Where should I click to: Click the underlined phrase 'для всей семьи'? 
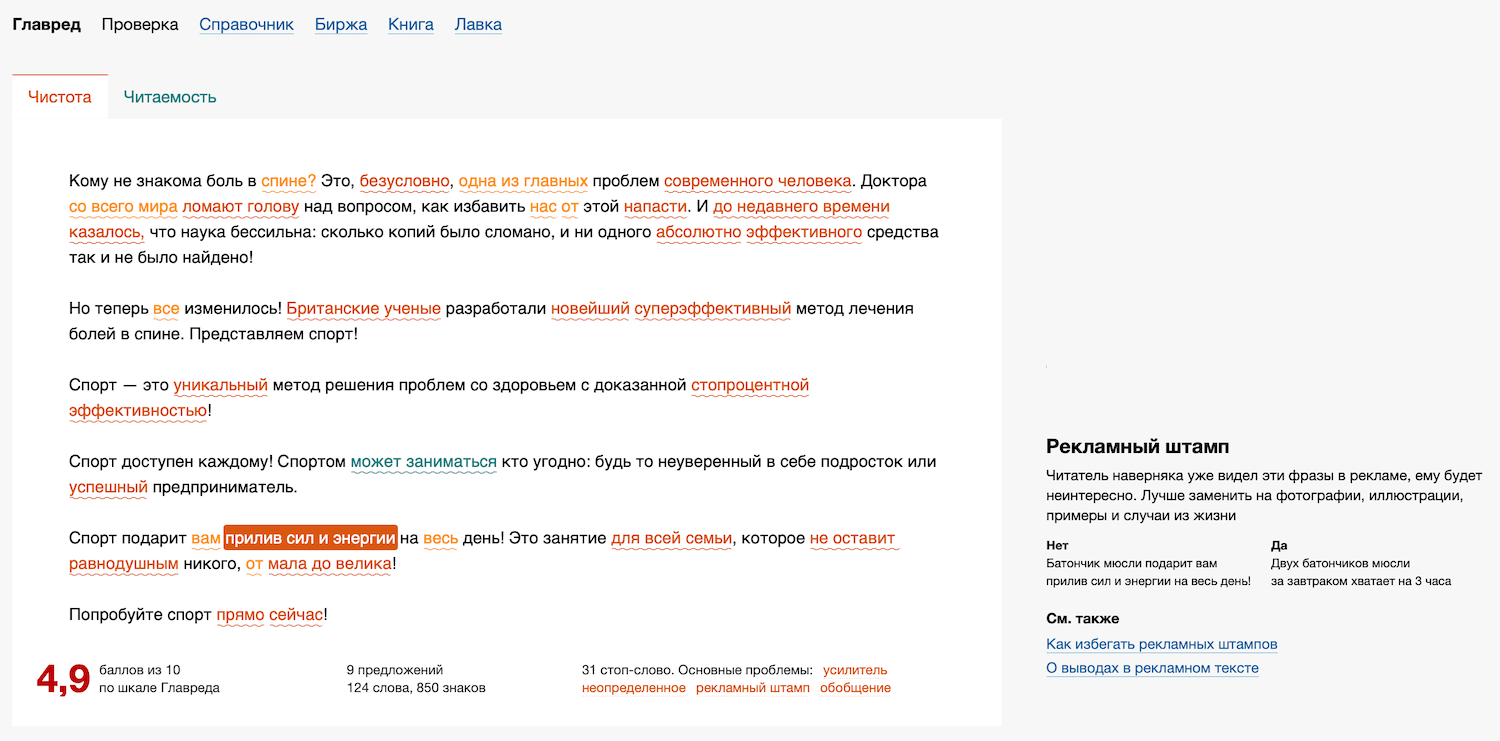[x=672, y=538]
